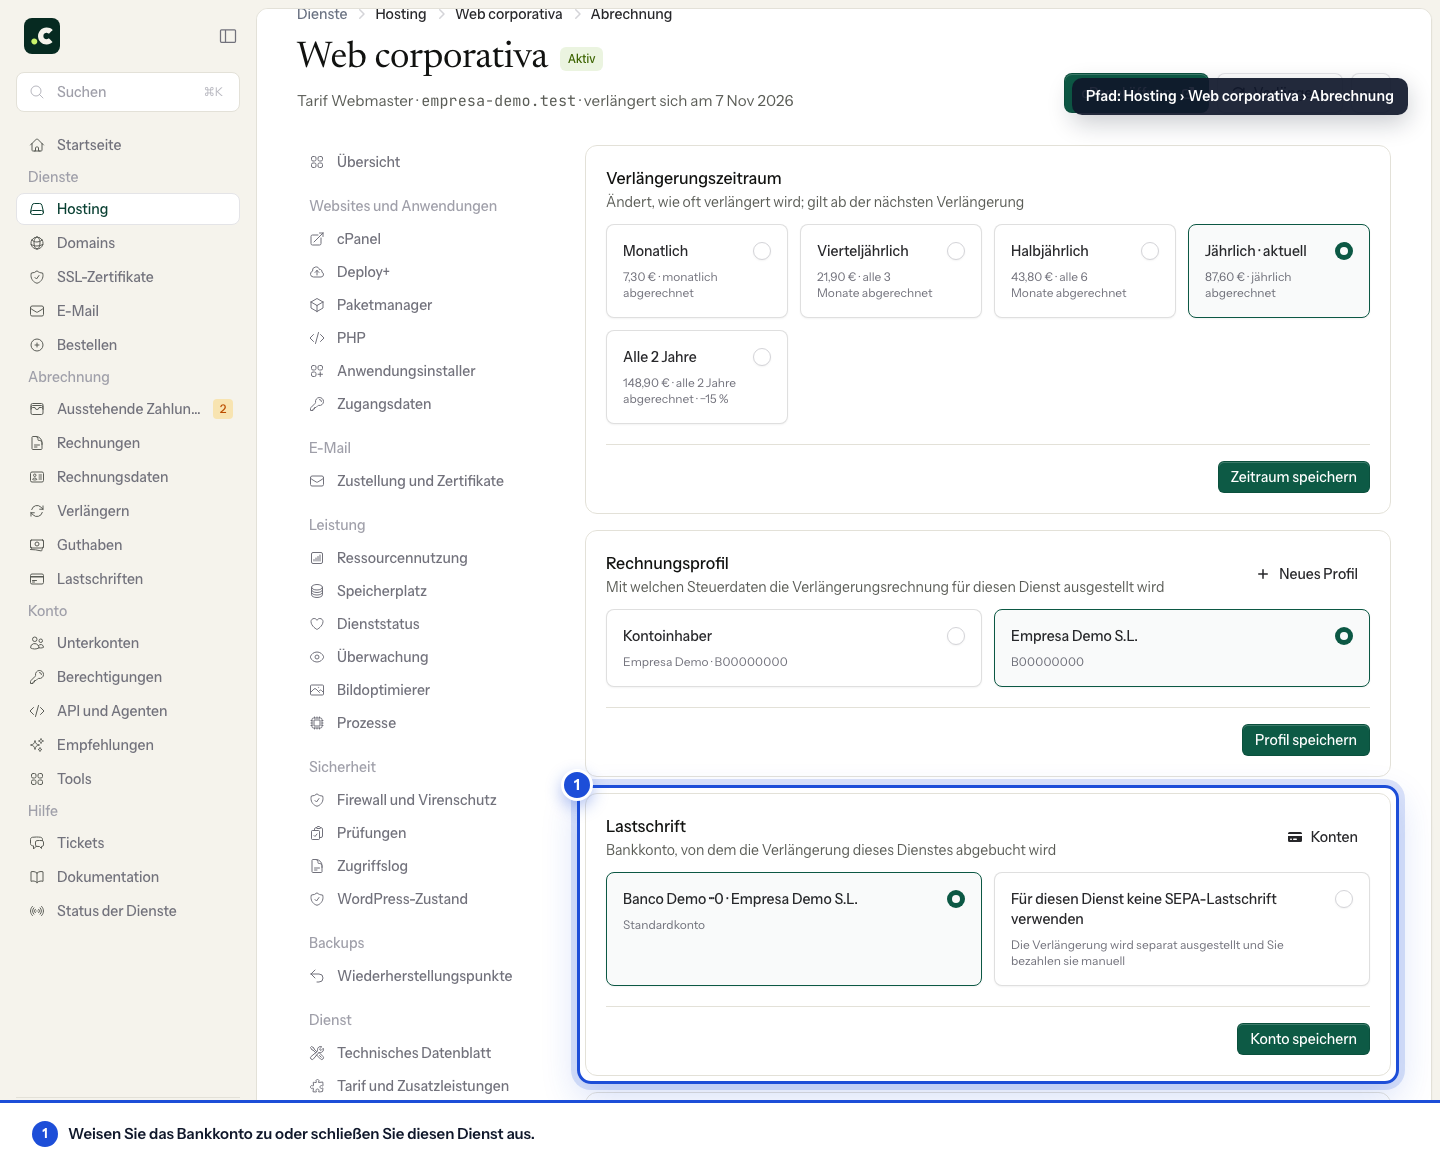Click the Status der Dienste signal icon
This screenshot has height=1164, width=1440.
[x=37, y=911]
